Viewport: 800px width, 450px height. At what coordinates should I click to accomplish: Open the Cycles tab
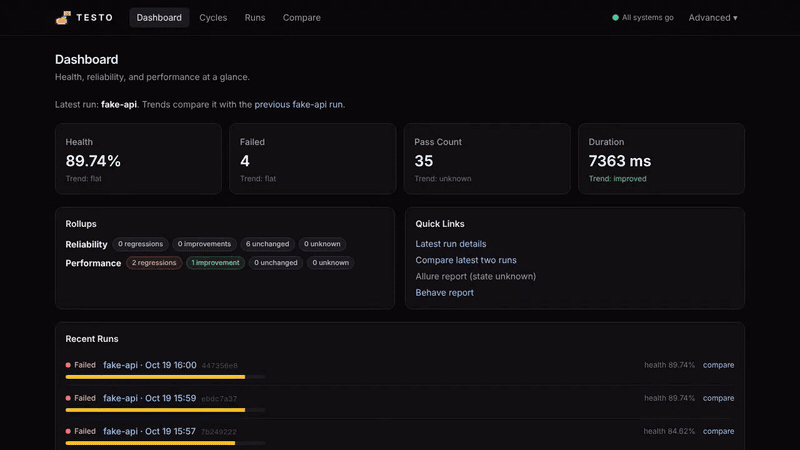[x=213, y=17]
